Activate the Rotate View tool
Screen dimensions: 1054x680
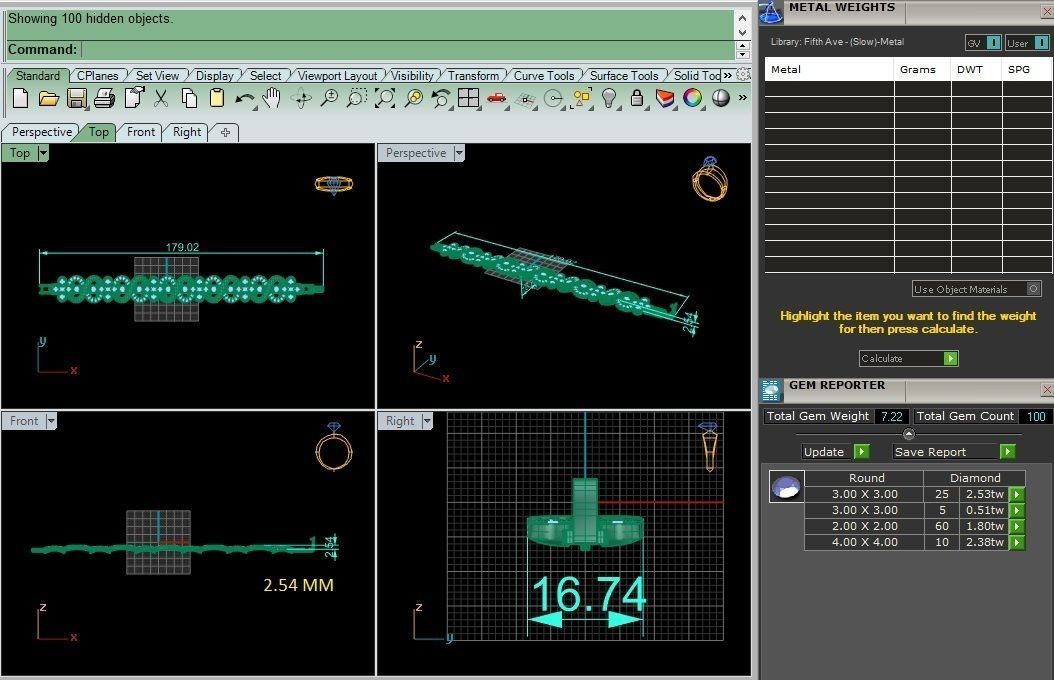click(301, 99)
